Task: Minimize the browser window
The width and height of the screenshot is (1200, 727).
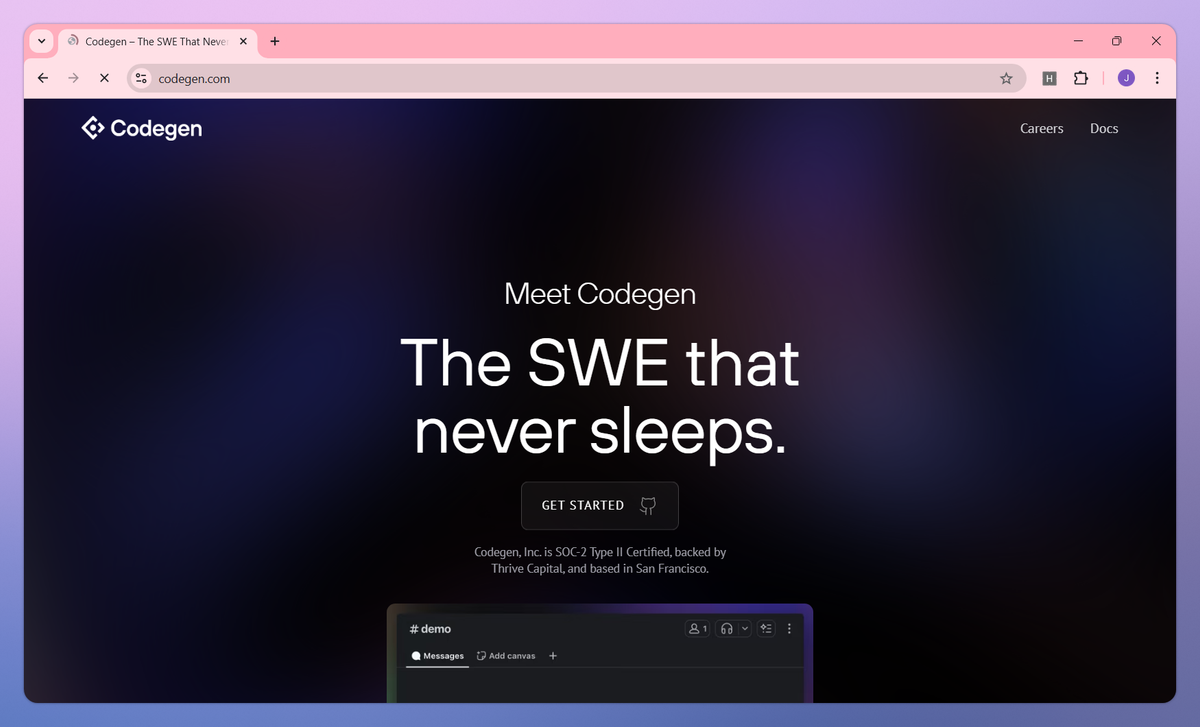Action: click(x=1079, y=41)
